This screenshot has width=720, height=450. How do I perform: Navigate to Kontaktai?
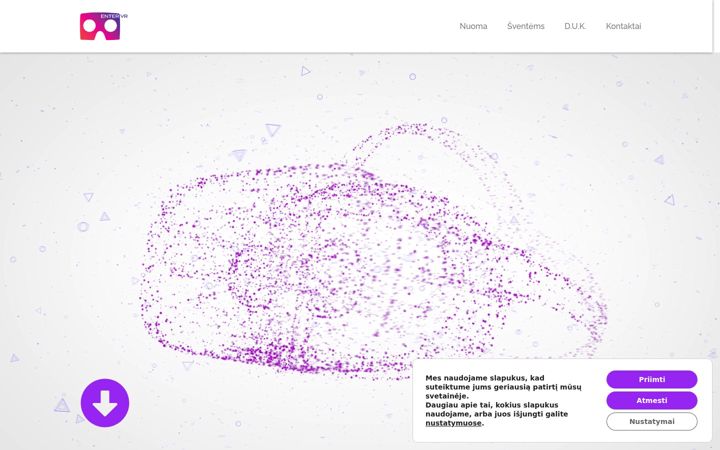623,26
